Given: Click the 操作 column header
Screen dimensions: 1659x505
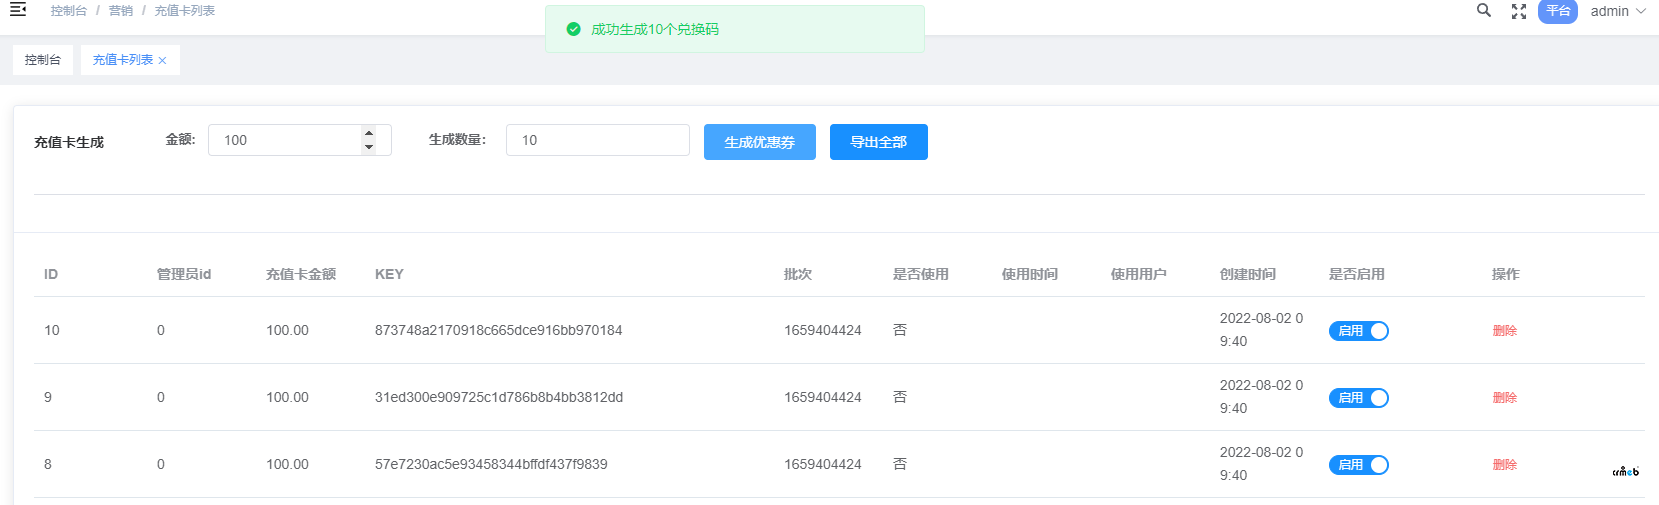Looking at the screenshot, I should click(x=1506, y=274).
